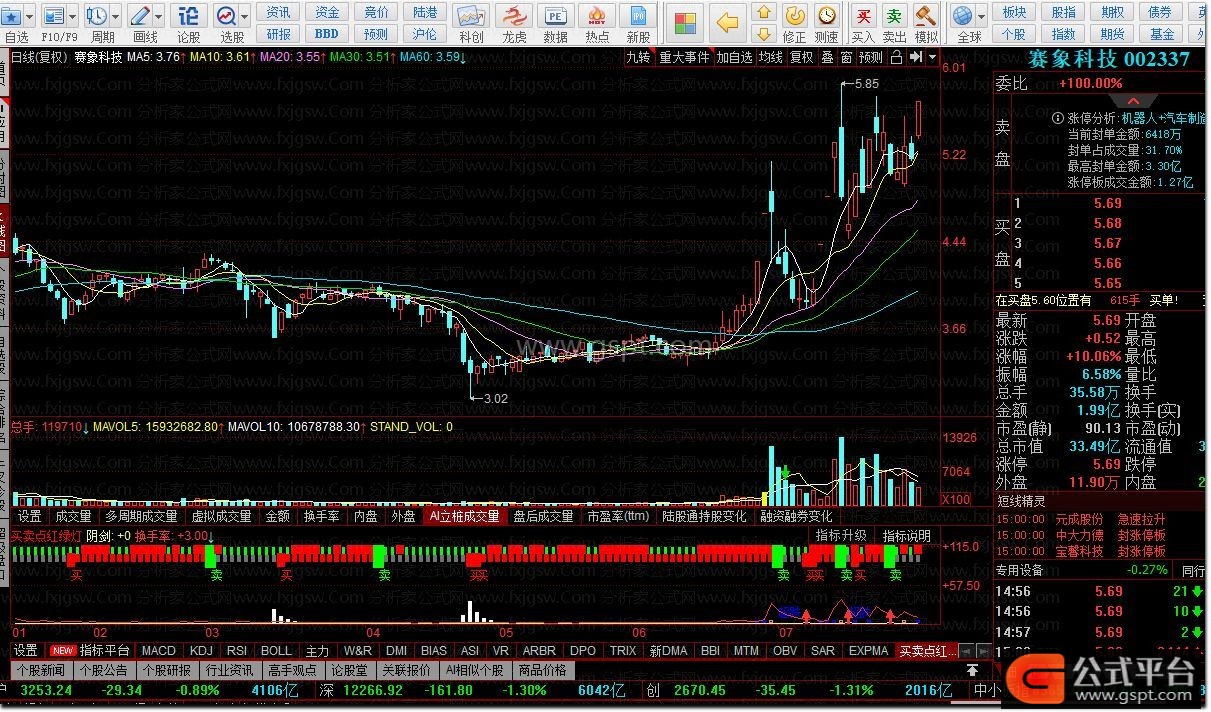This screenshot has width=1211, height=712.
Task: Toggle 复权 adjustment in chart header
Action: click(802, 57)
